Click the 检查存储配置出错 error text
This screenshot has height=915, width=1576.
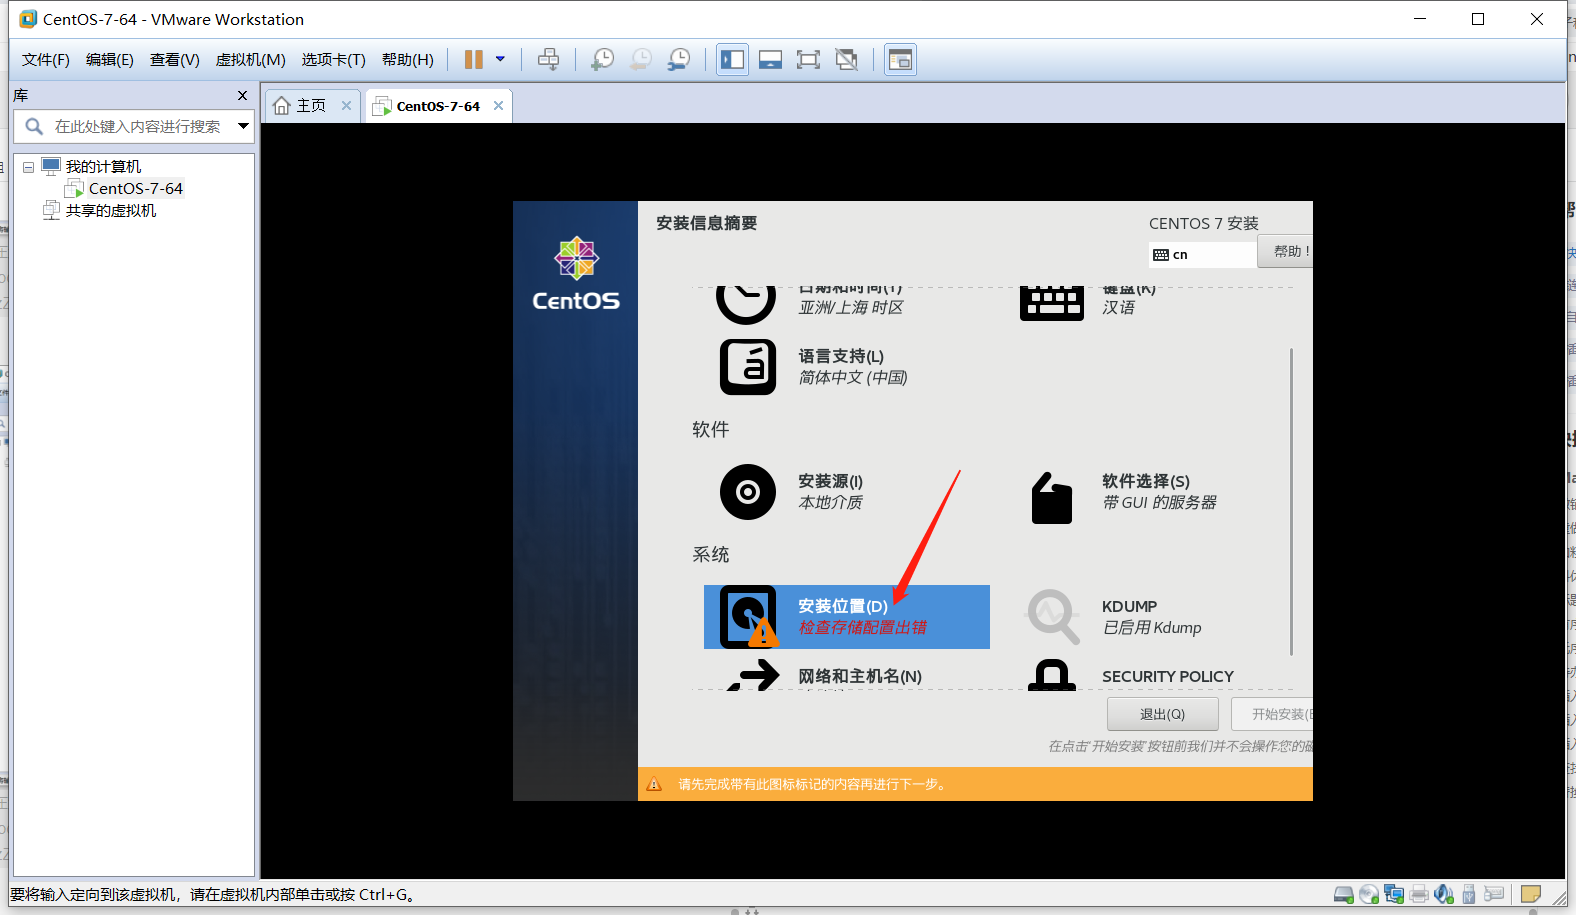point(862,628)
